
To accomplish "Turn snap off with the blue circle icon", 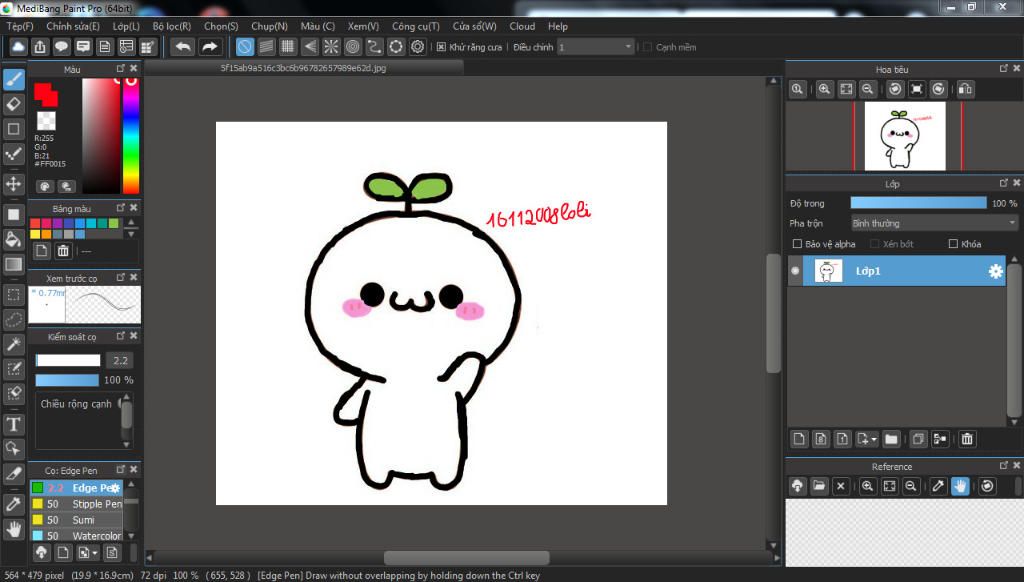I will coord(245,47).
